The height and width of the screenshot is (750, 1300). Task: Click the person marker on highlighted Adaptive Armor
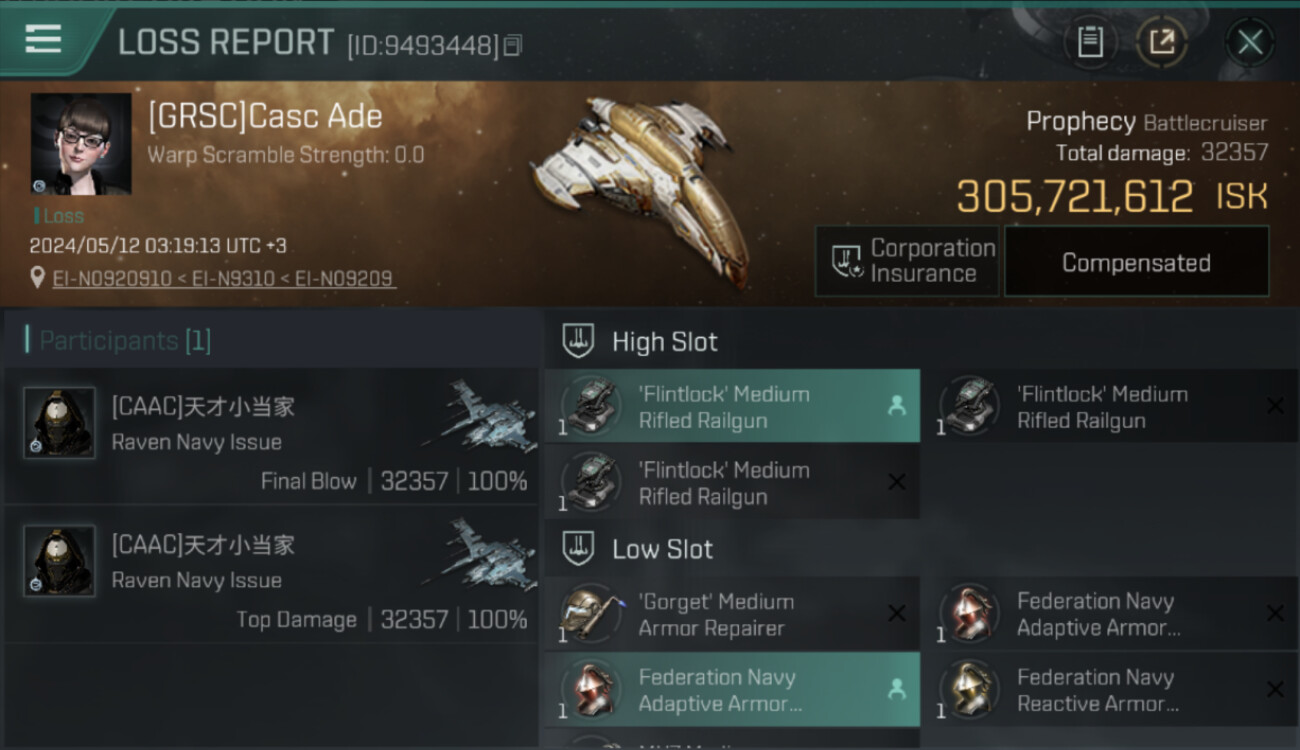(896, 689)
